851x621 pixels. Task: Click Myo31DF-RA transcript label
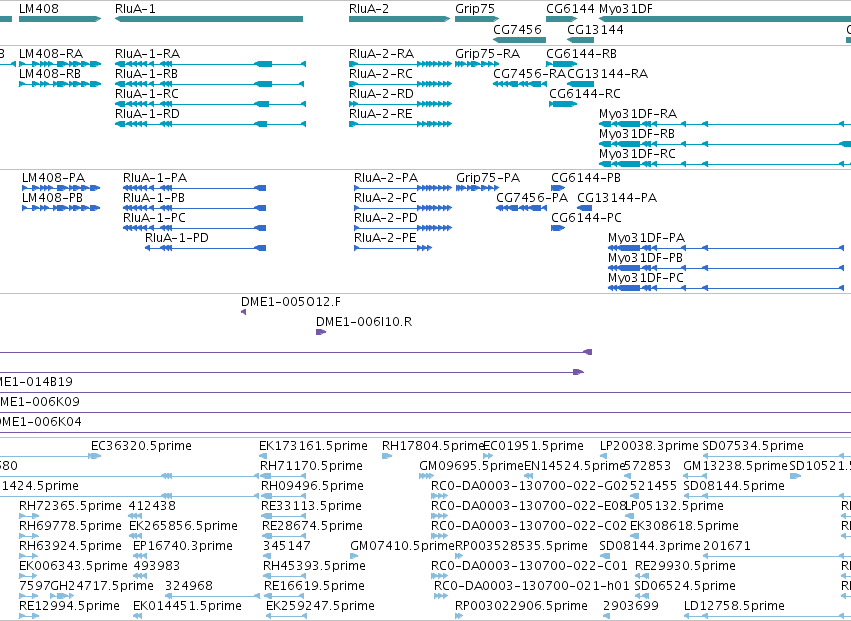coord(638,114)
